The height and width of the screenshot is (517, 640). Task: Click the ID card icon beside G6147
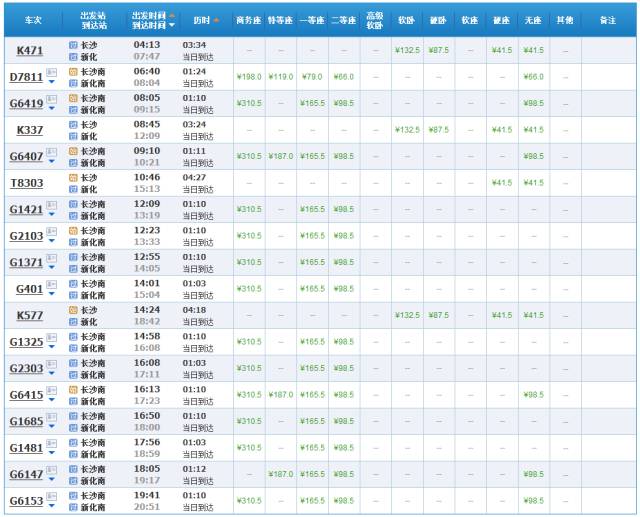(51, 470)
